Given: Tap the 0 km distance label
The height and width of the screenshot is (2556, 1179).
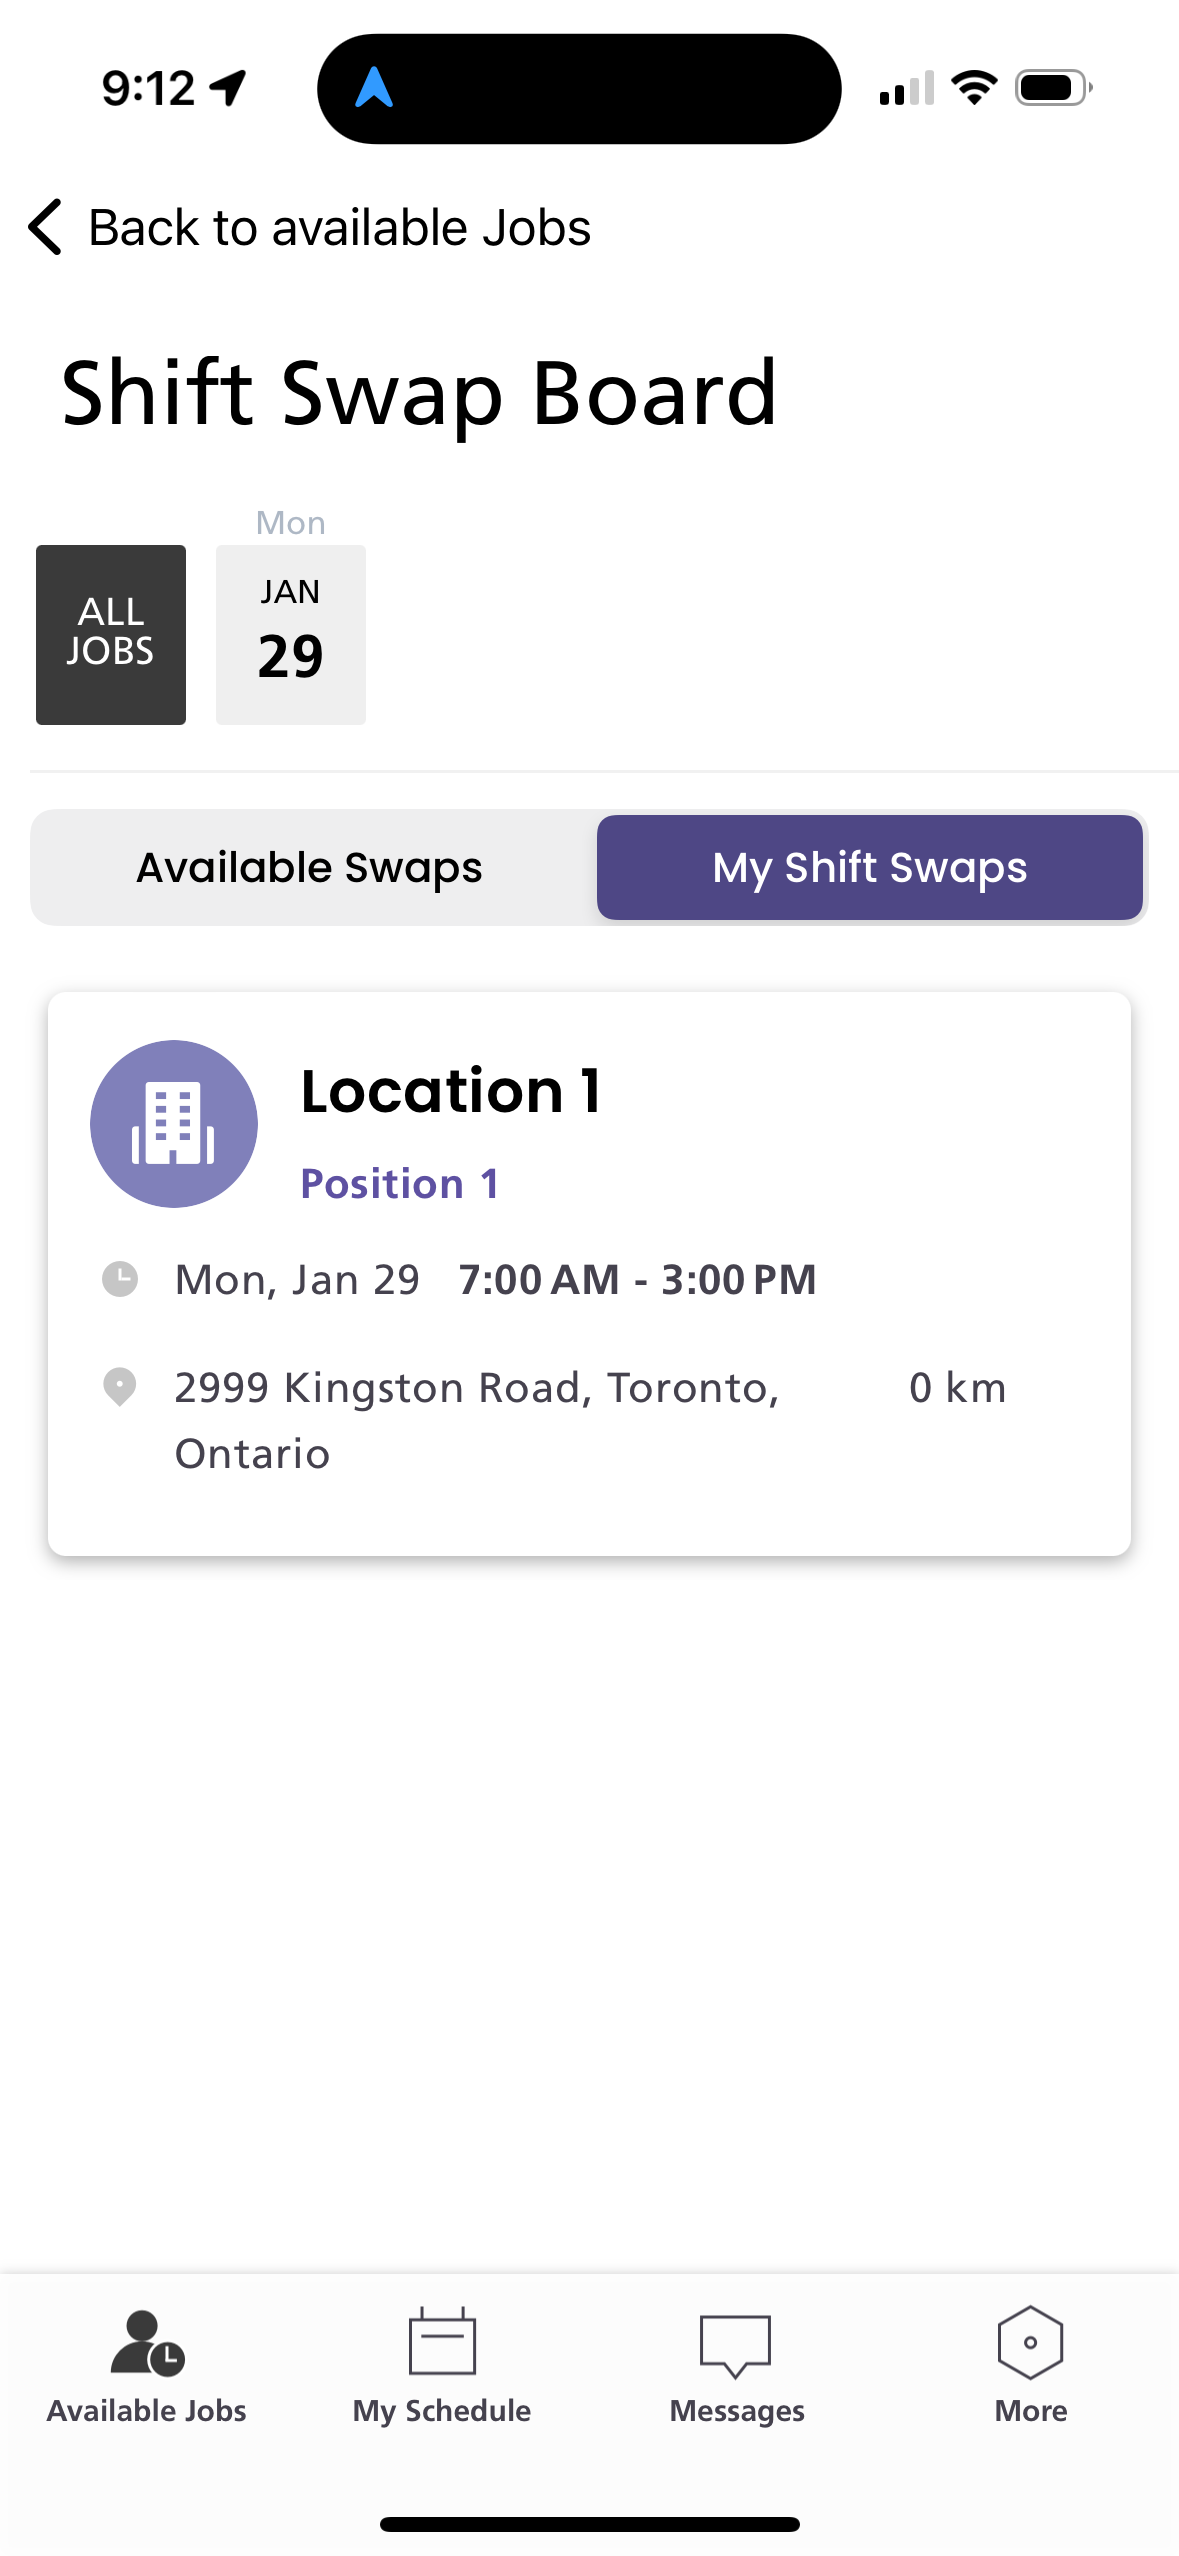Looking at the screenshot, I should click(957, 1388).
